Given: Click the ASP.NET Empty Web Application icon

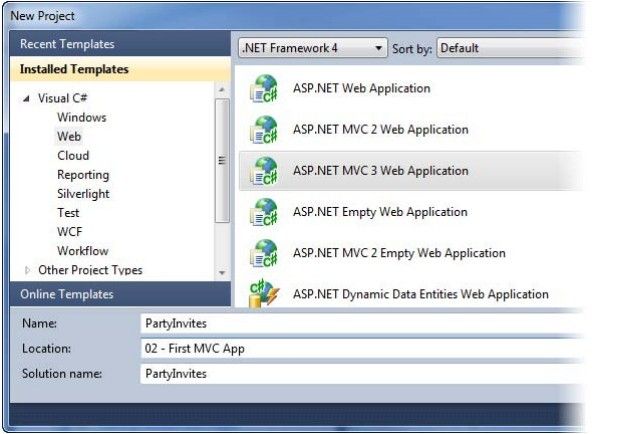Looking at the screenshot, I should pyautogui.click(x=264, y=213).
